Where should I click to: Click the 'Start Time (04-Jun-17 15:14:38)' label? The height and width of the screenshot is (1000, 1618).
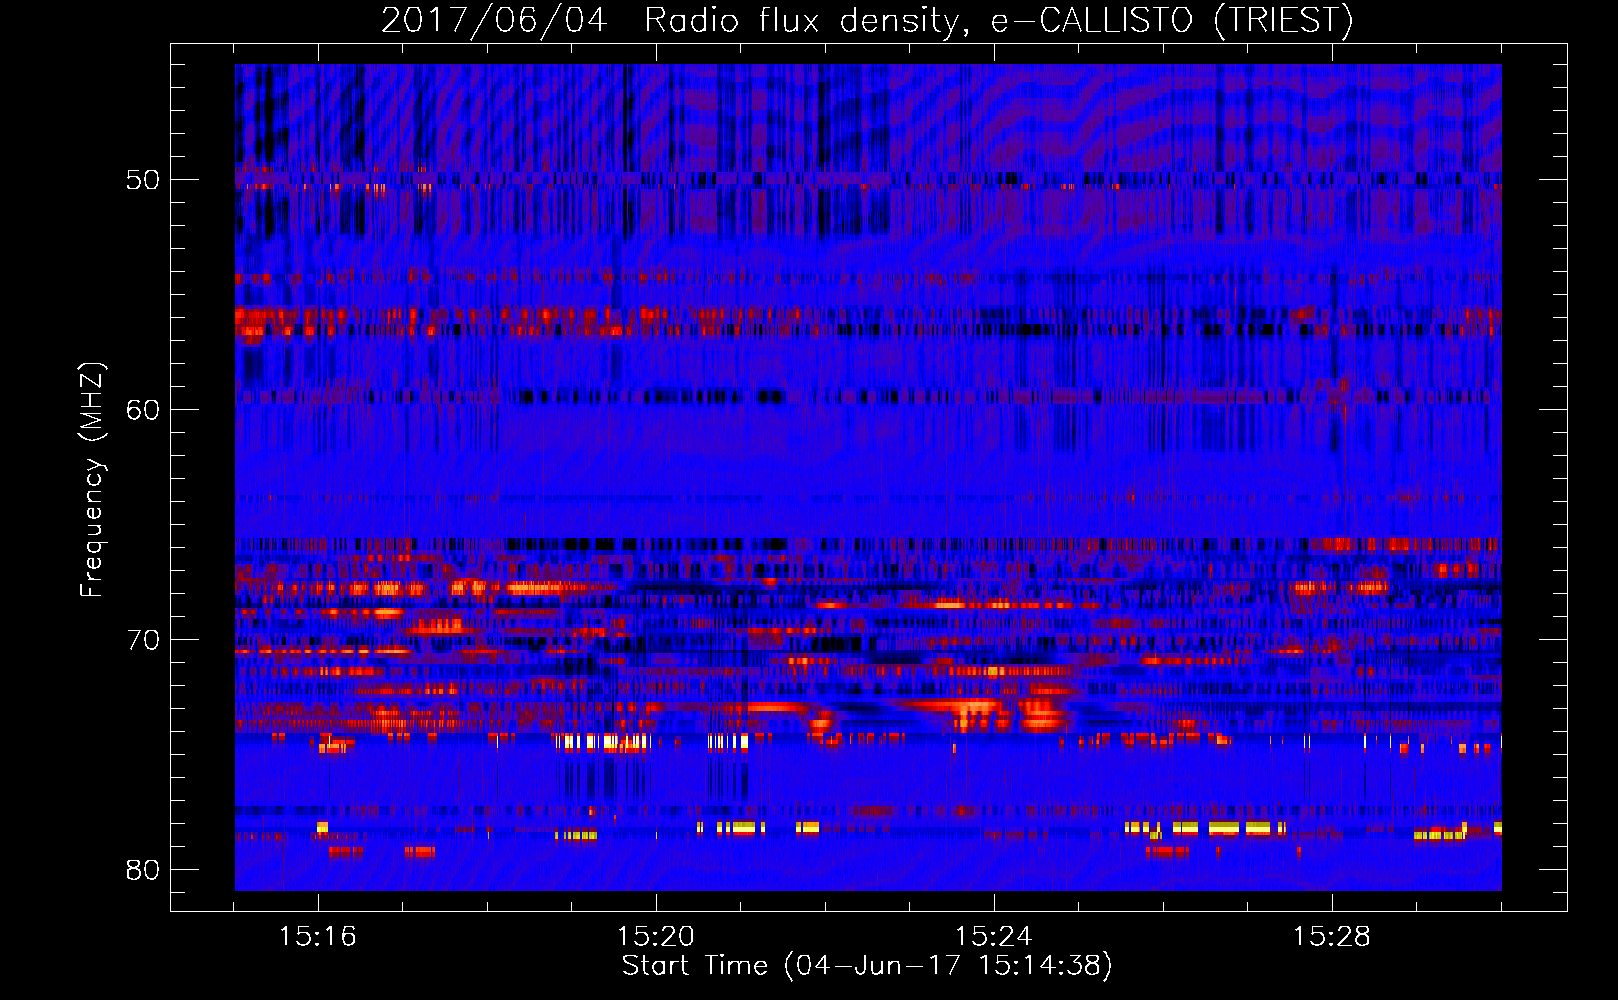point(867,966)
